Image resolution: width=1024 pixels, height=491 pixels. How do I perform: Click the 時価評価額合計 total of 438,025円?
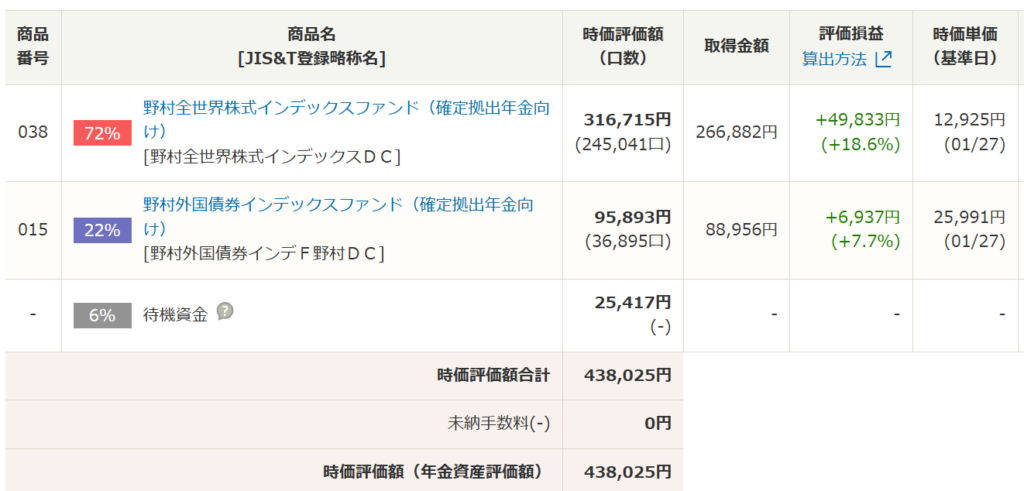click(627, 376)
